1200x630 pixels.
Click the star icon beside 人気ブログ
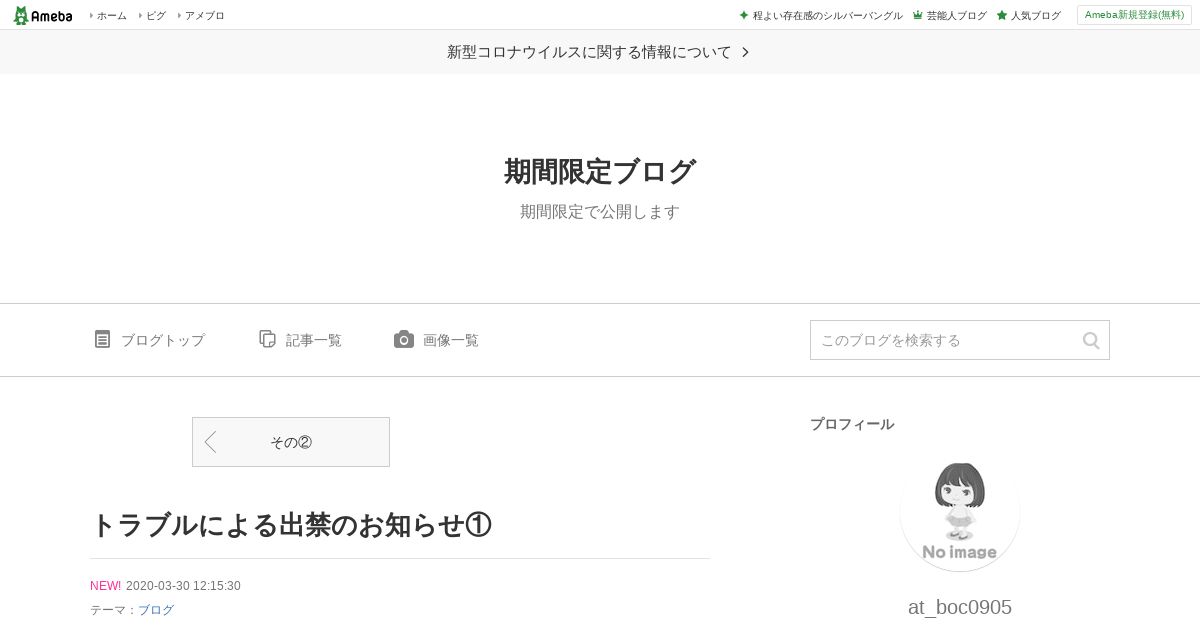point(1002,15)
